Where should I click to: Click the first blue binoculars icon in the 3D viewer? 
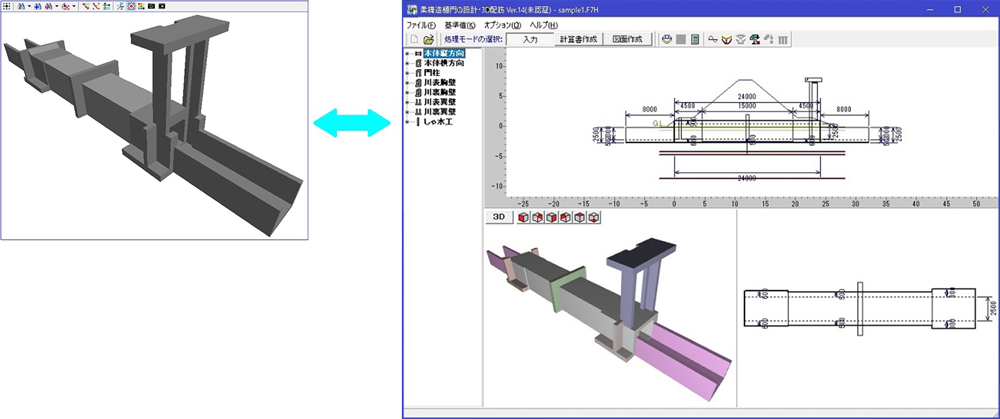(x=22, y=6)
